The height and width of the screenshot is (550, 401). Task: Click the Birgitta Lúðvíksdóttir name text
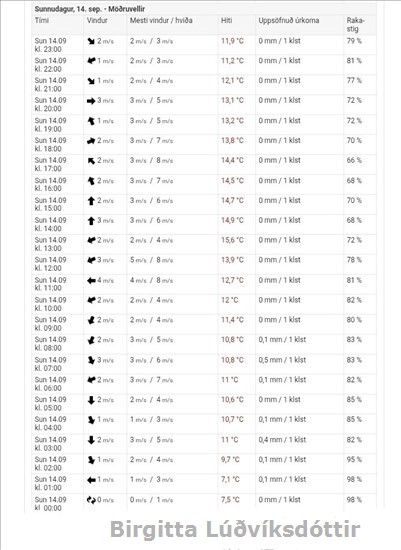pos(235,530)
